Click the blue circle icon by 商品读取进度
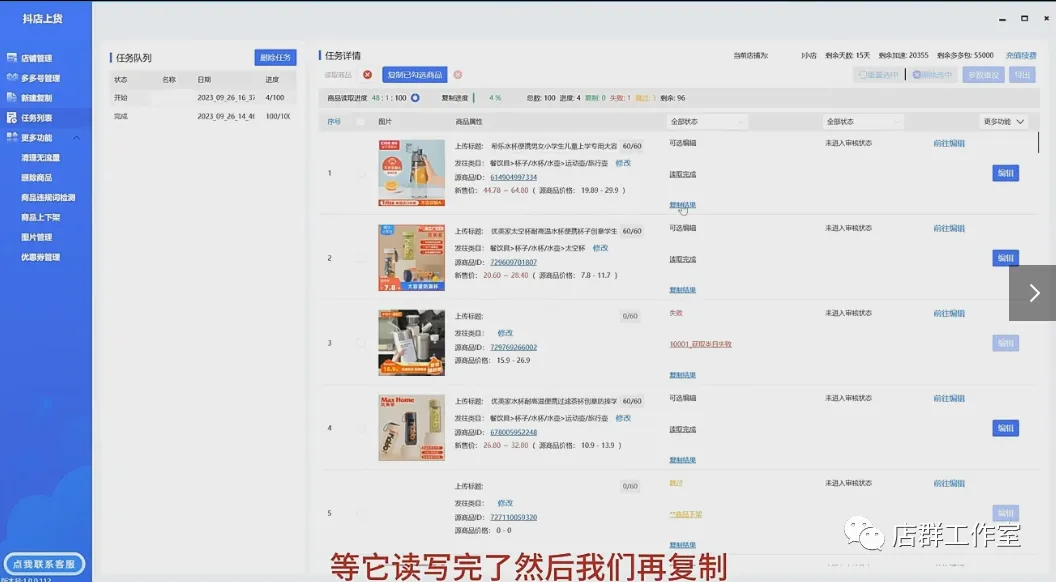This screenshot has height=582, width=1056. click(415, 98)
